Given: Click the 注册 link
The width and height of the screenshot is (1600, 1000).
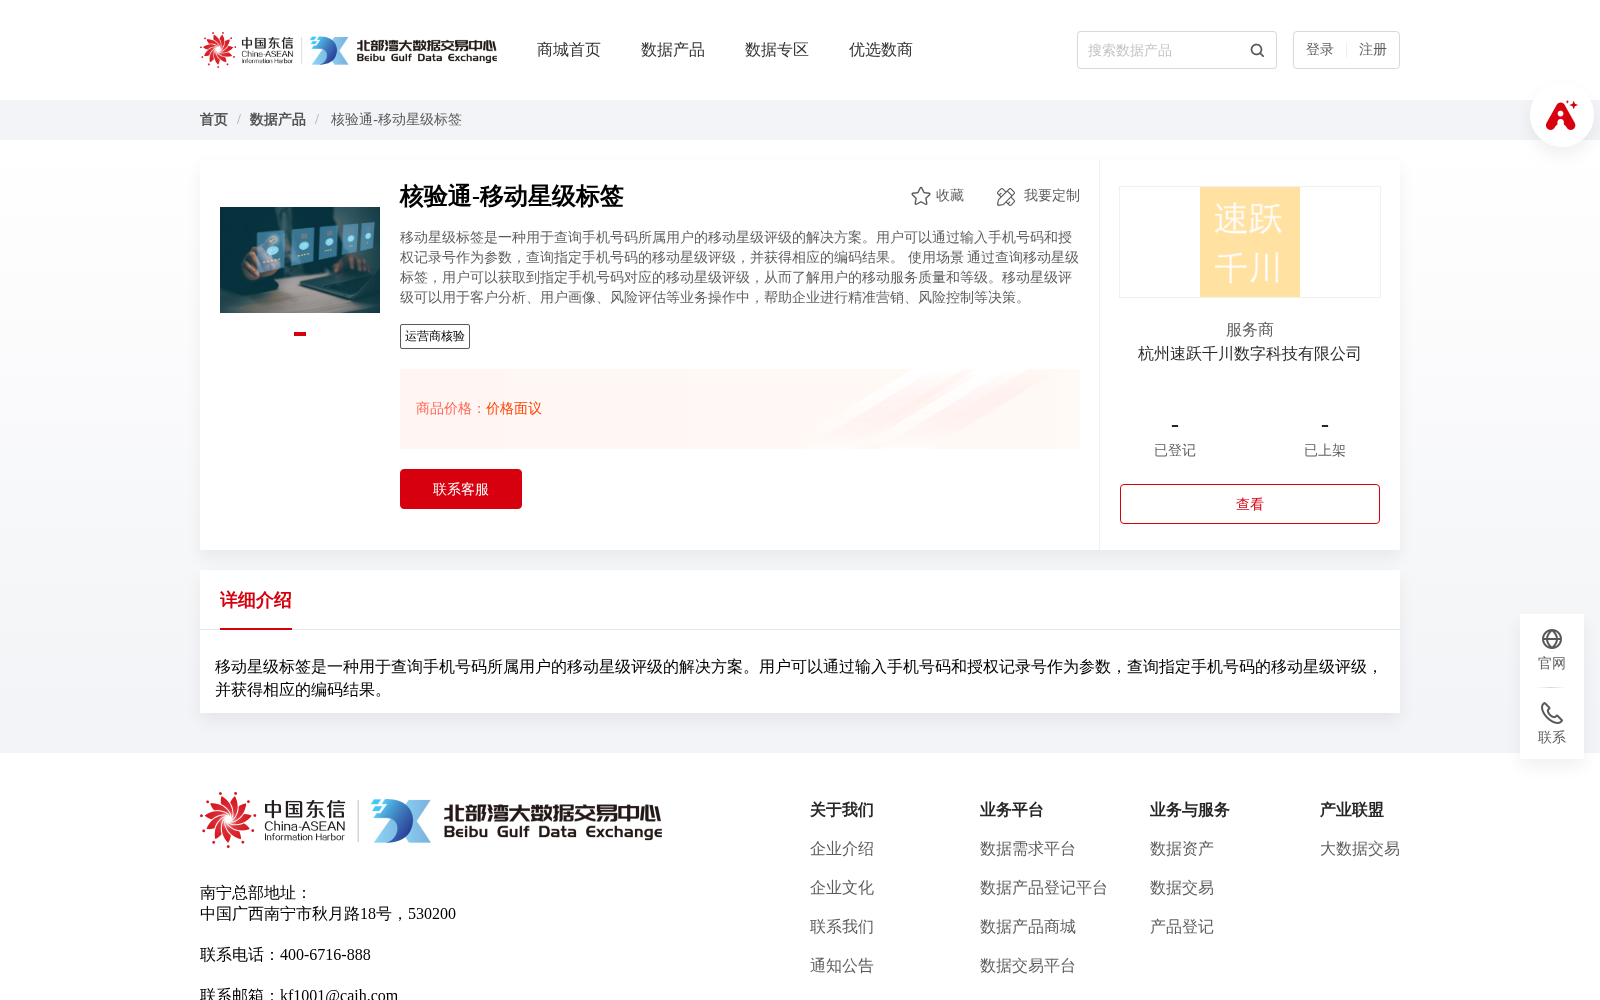Looking at the screenshot, I should click(1373, 50).
